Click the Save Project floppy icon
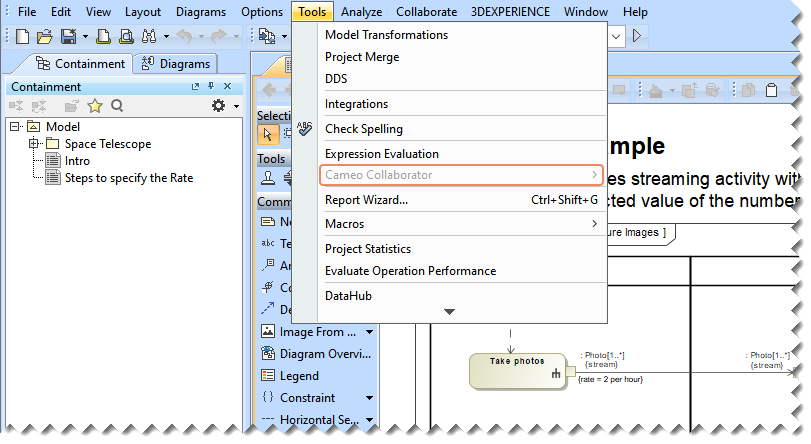811x444 pixels. pyautogui.click(x=68, y=36)
